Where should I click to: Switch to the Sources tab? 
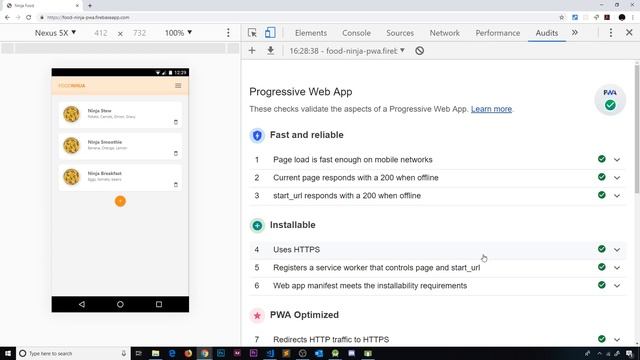[400, 33]
